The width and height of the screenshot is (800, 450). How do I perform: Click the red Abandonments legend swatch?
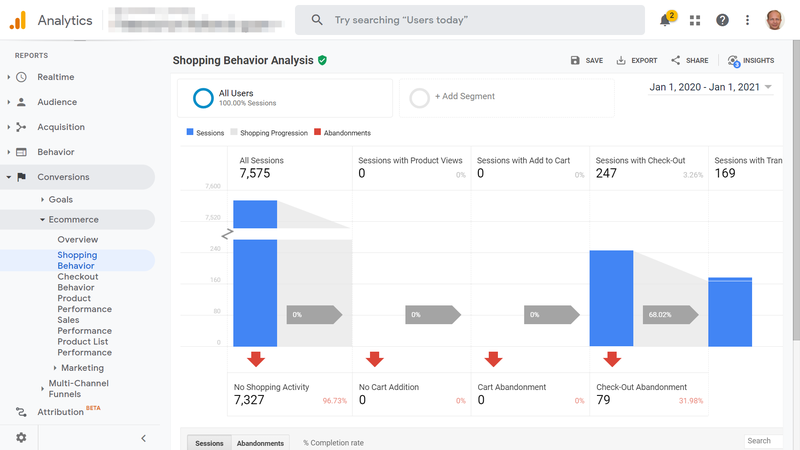(317, 132)
